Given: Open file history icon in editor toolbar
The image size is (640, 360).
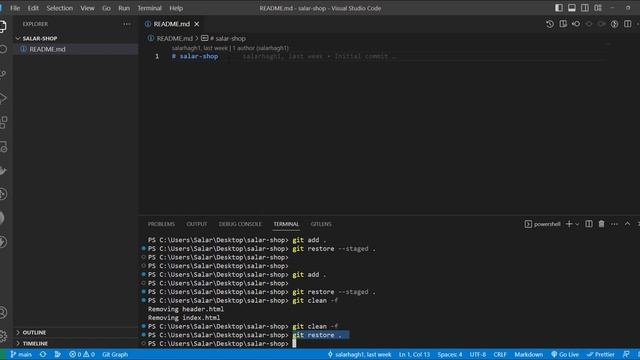Looking at the screenshot, I should (x=550, y=24).
